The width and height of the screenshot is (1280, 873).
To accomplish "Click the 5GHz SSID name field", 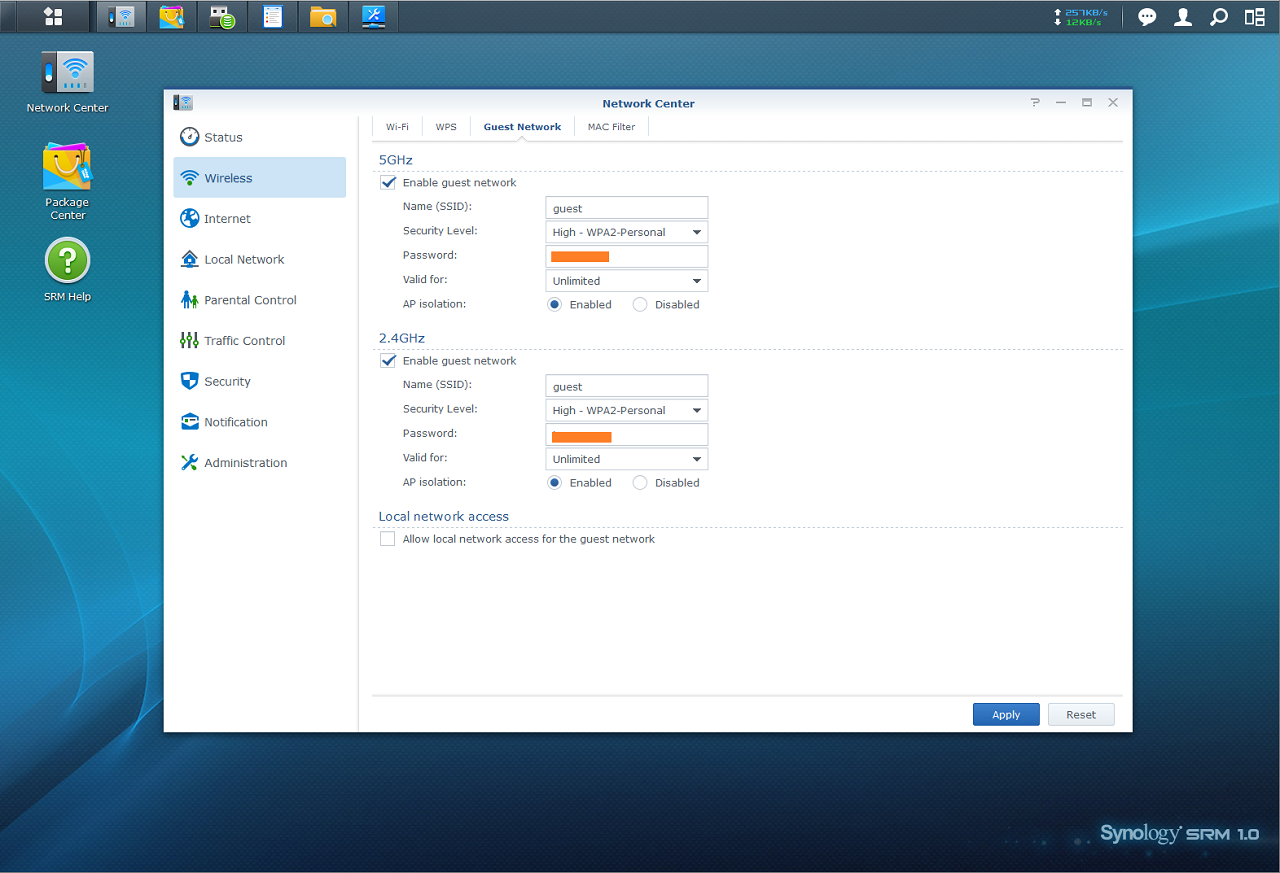I will pyautogui.click(x=627, y=208).
